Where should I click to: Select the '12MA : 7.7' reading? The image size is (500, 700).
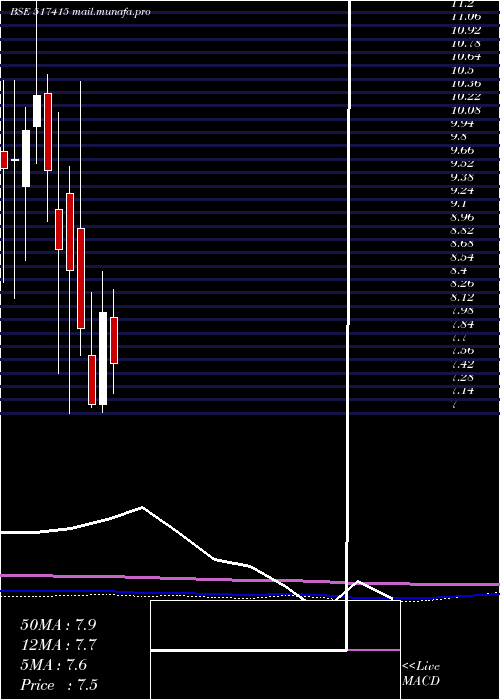pos(58,645)
